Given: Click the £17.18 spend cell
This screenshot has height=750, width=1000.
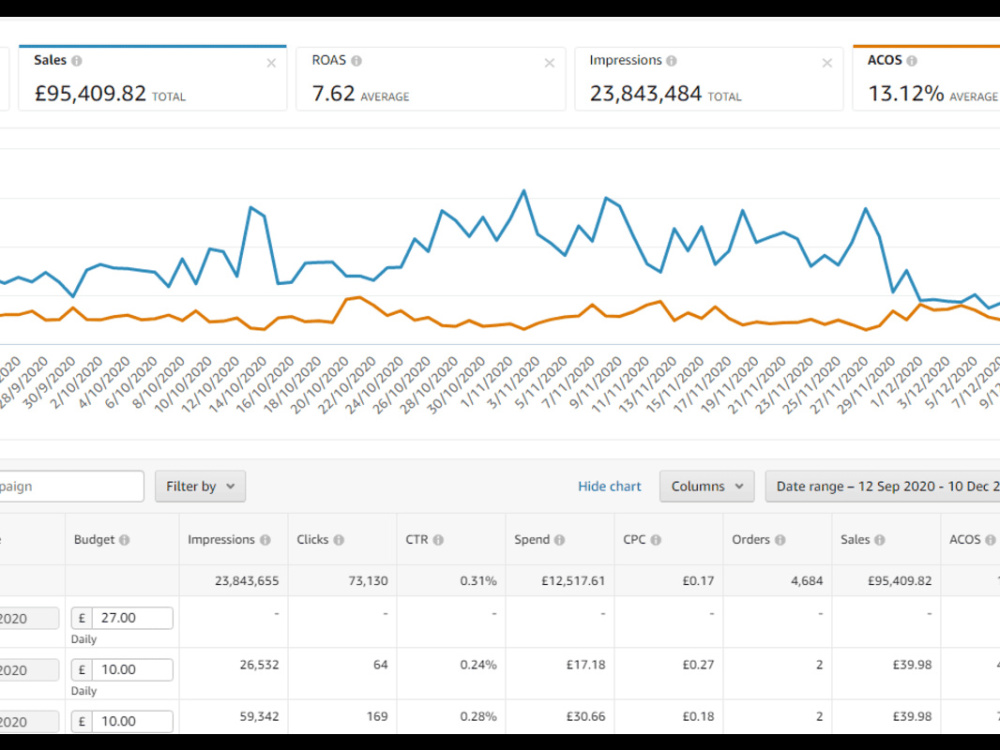Looking at the screenshot, I should tap(585, 665).
